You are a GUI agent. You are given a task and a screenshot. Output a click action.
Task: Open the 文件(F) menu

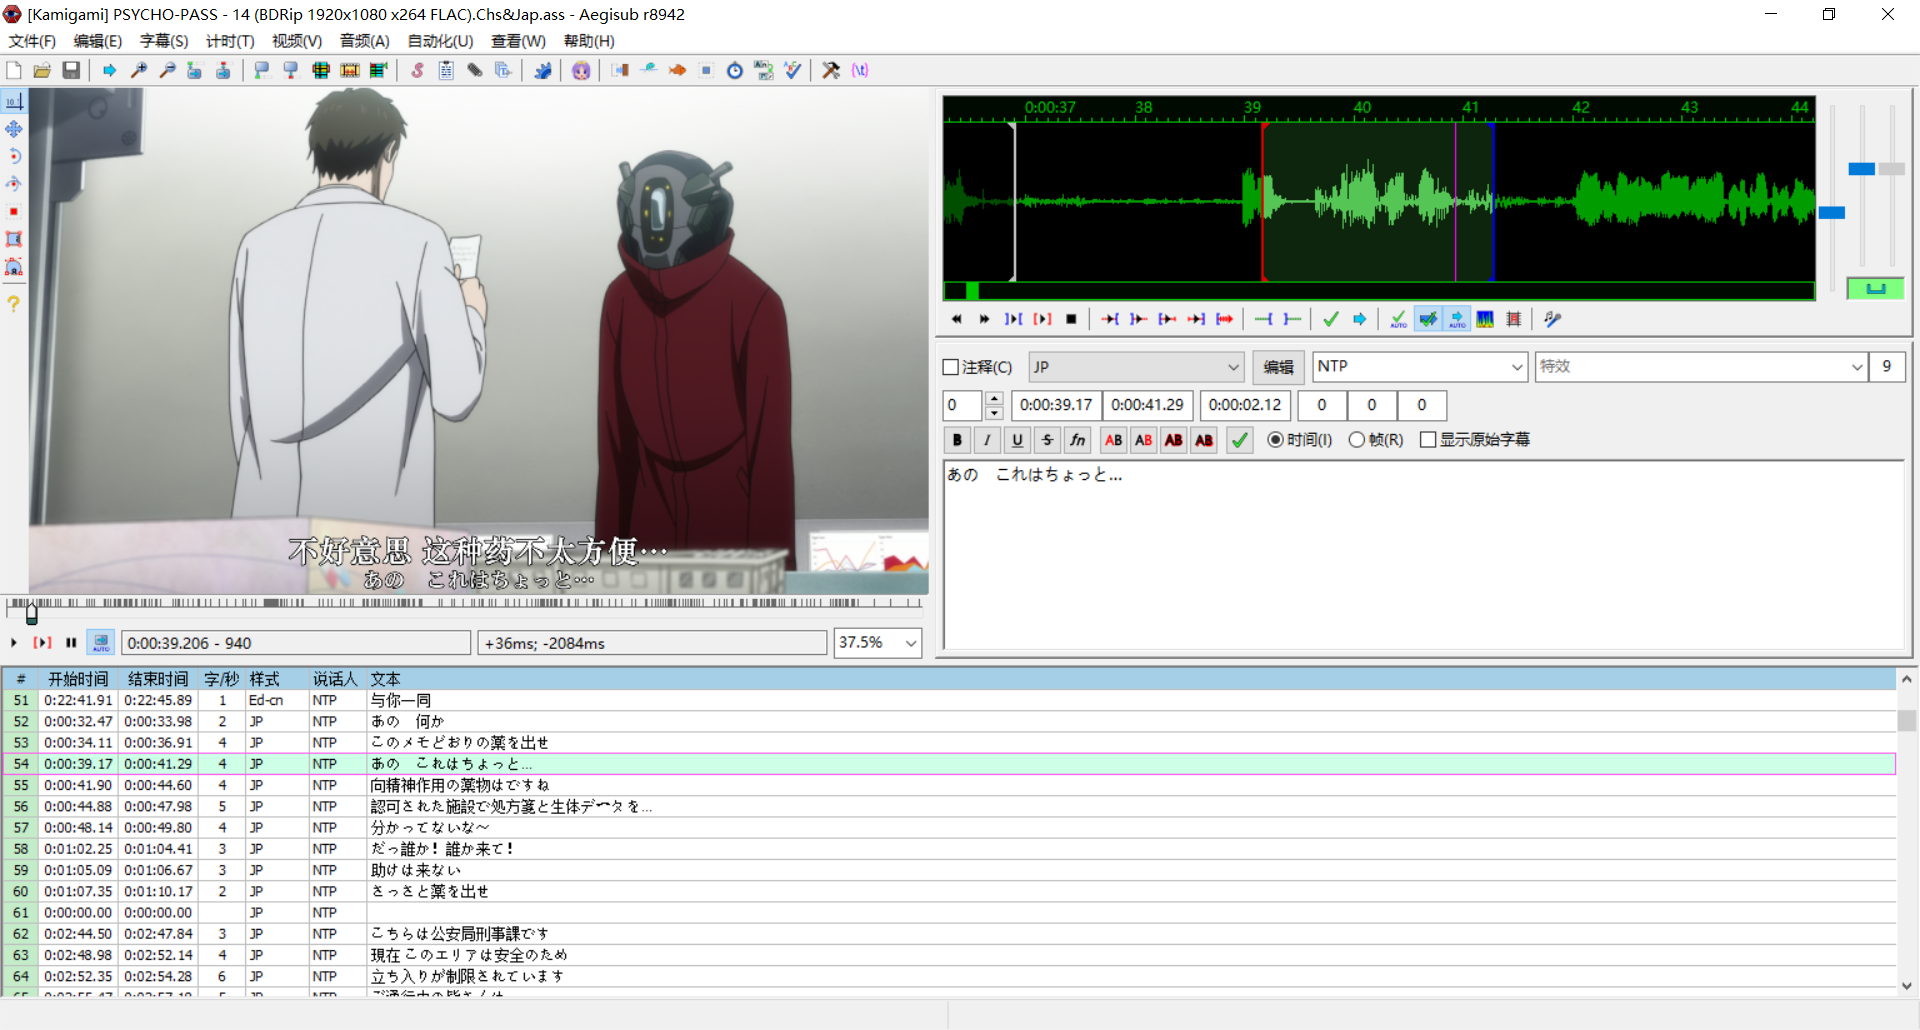(x=32, y=41)
